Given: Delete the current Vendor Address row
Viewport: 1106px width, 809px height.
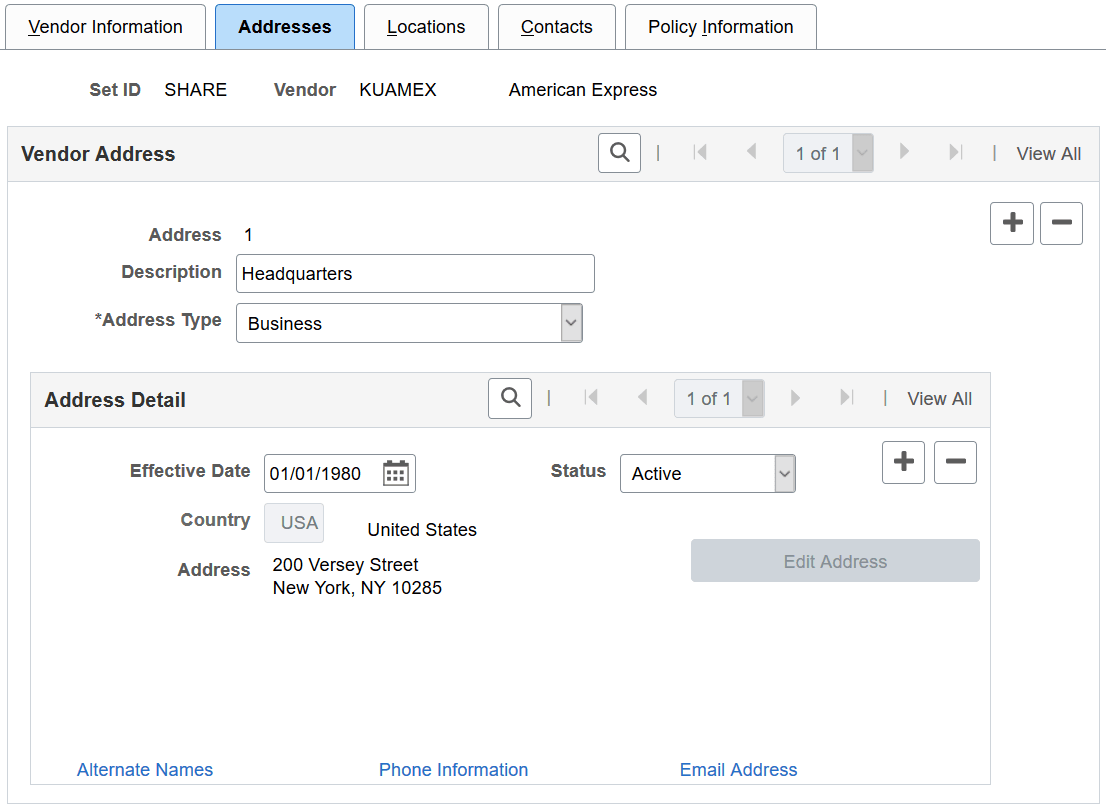Looking at the screenshot, I should tap(1061, 223).
